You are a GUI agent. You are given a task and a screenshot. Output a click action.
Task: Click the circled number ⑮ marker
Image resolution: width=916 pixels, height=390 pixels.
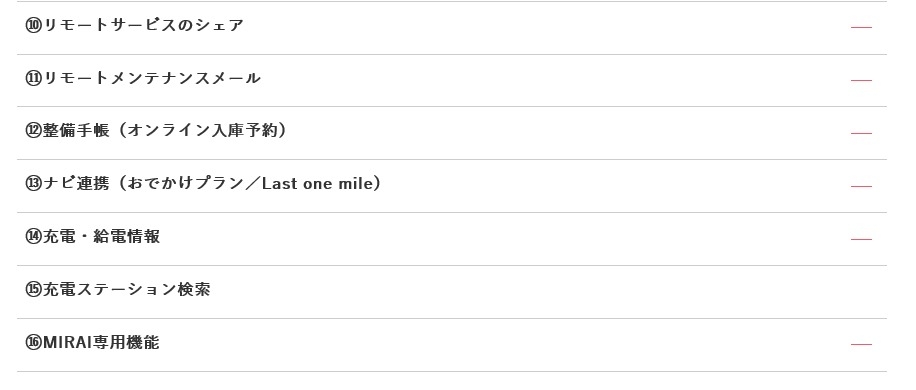[33, 290]
